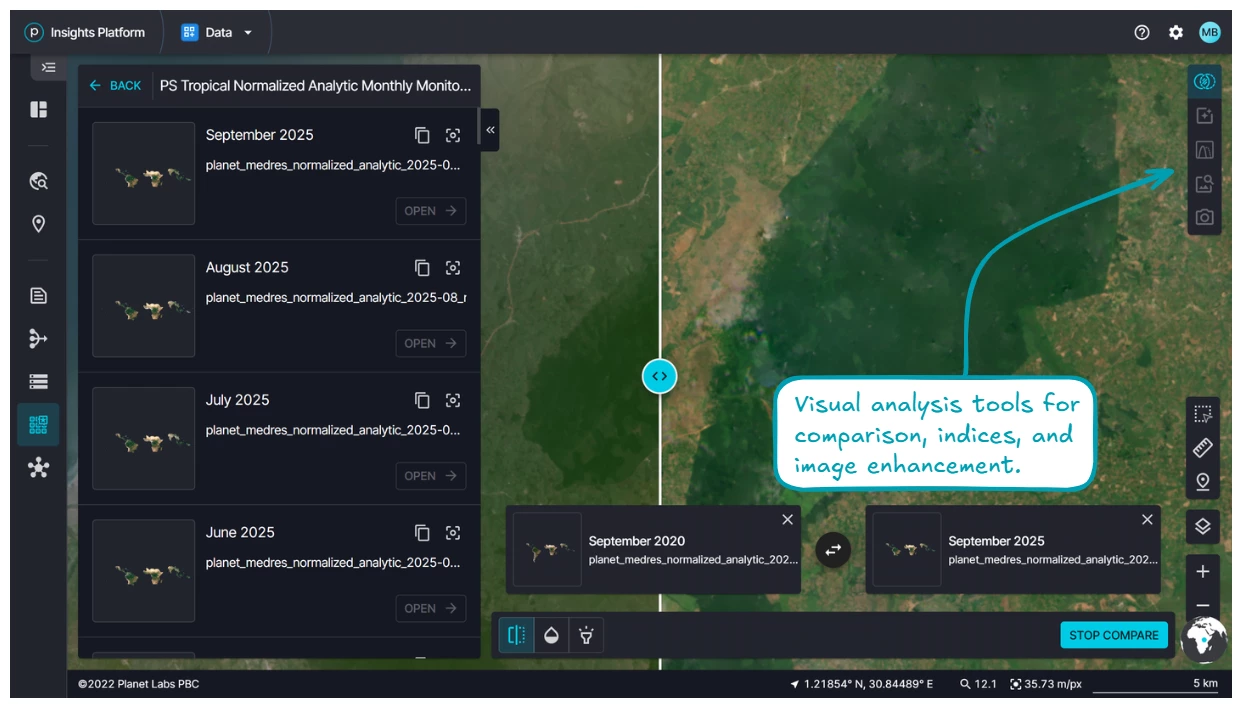
Task: Click the June 2025 list thumbnail
Action: pos(144,571)
